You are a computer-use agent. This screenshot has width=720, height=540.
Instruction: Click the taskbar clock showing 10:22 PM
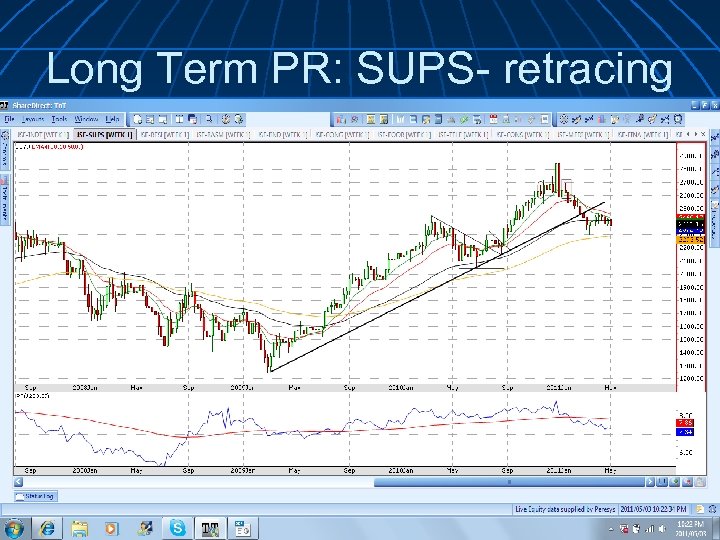coord(691,528)
